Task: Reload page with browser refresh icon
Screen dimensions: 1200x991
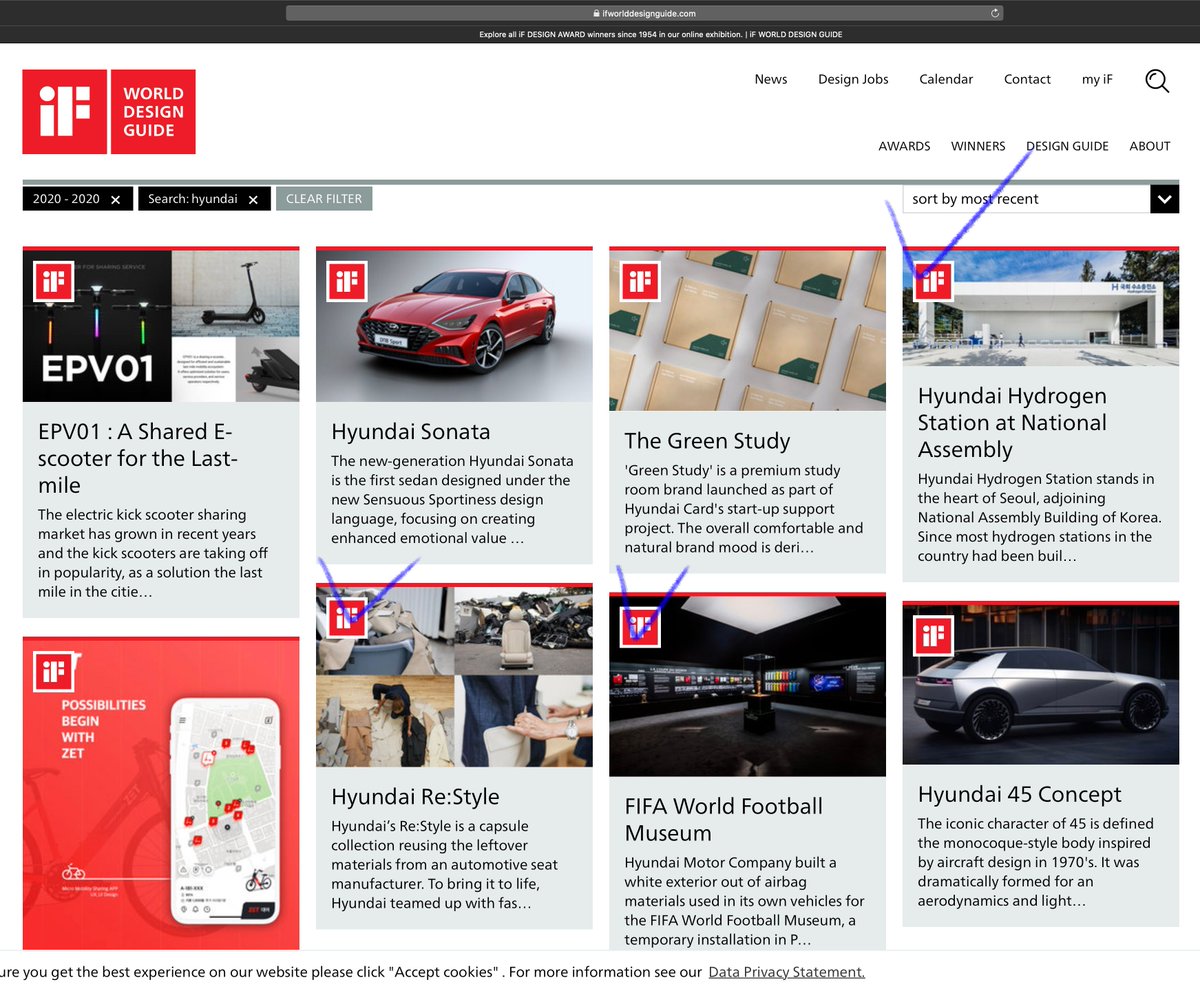Action: [x=995, y=13]
